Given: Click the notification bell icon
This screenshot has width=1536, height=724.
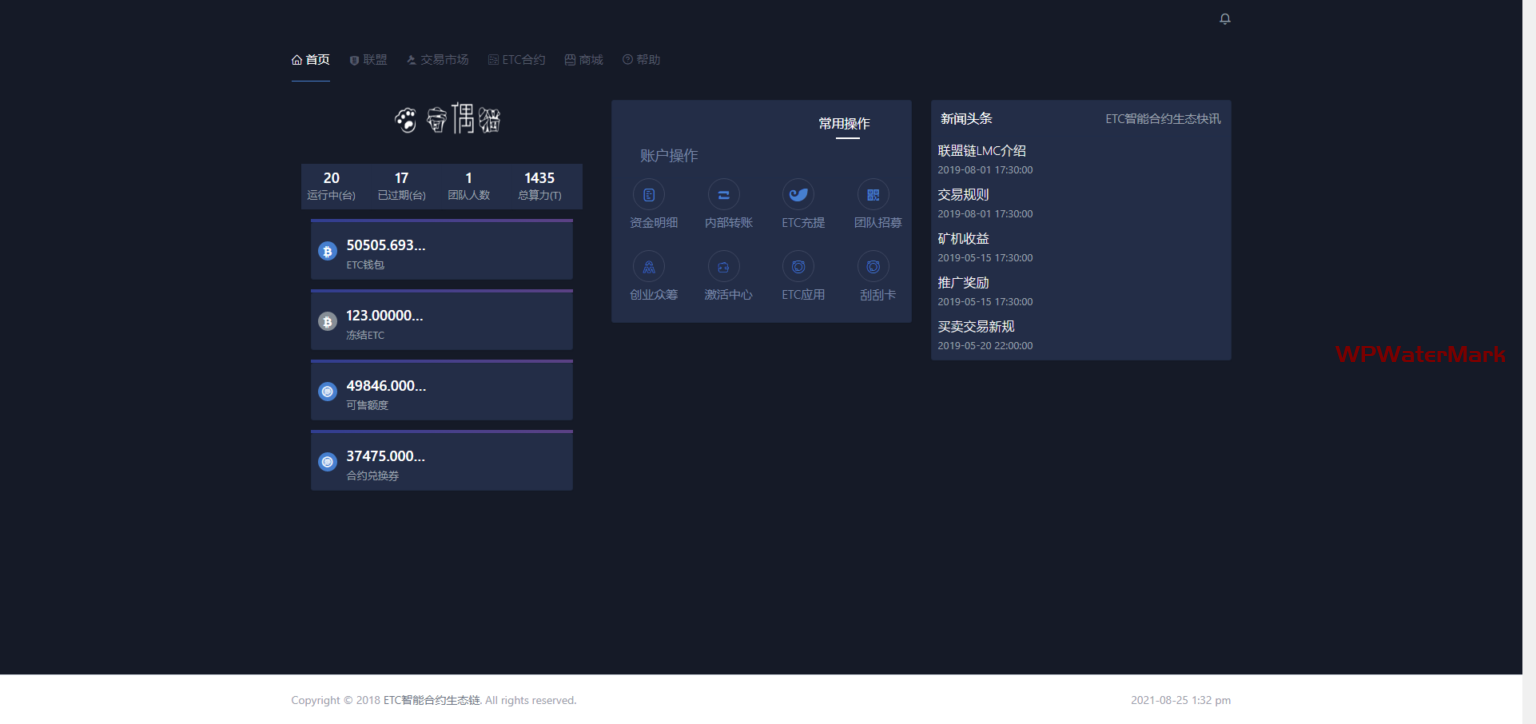Looking at the screenshot, I should pyautogui.click(x=1225, y=19).
